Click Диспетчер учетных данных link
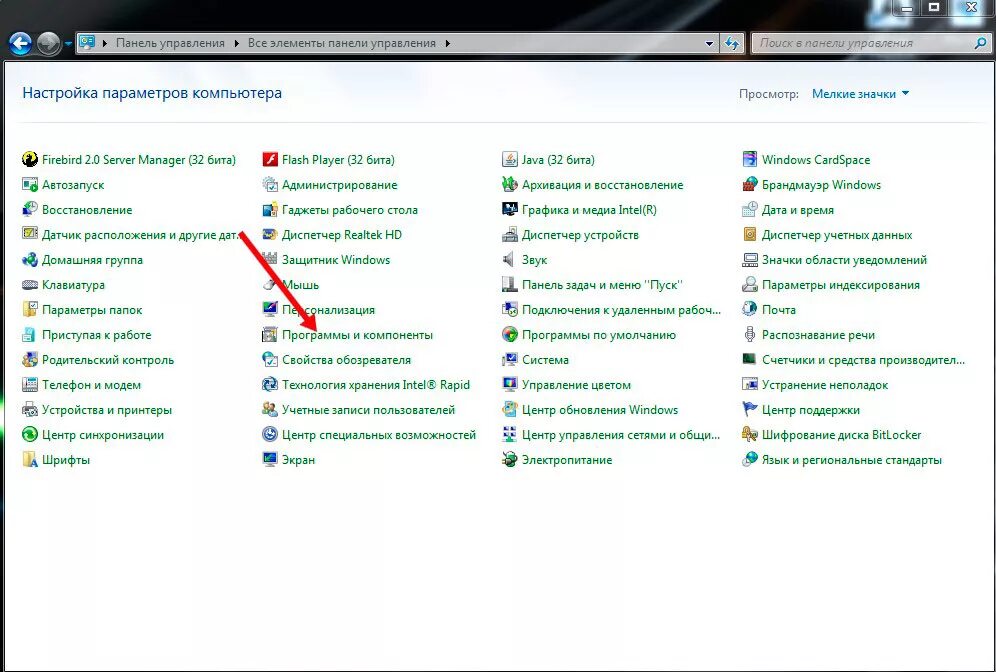This screenshot has height=672, width=996. [837, 234]
